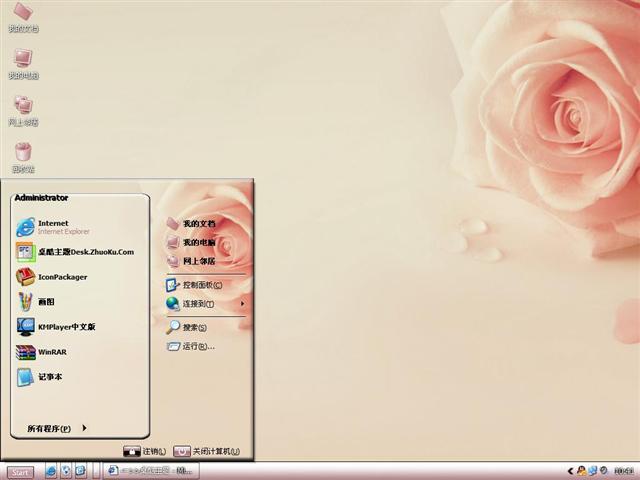
Task: Click 桌酷主题 Desk.ZhuoKu.Com shortcut
Action: point(80,252)
